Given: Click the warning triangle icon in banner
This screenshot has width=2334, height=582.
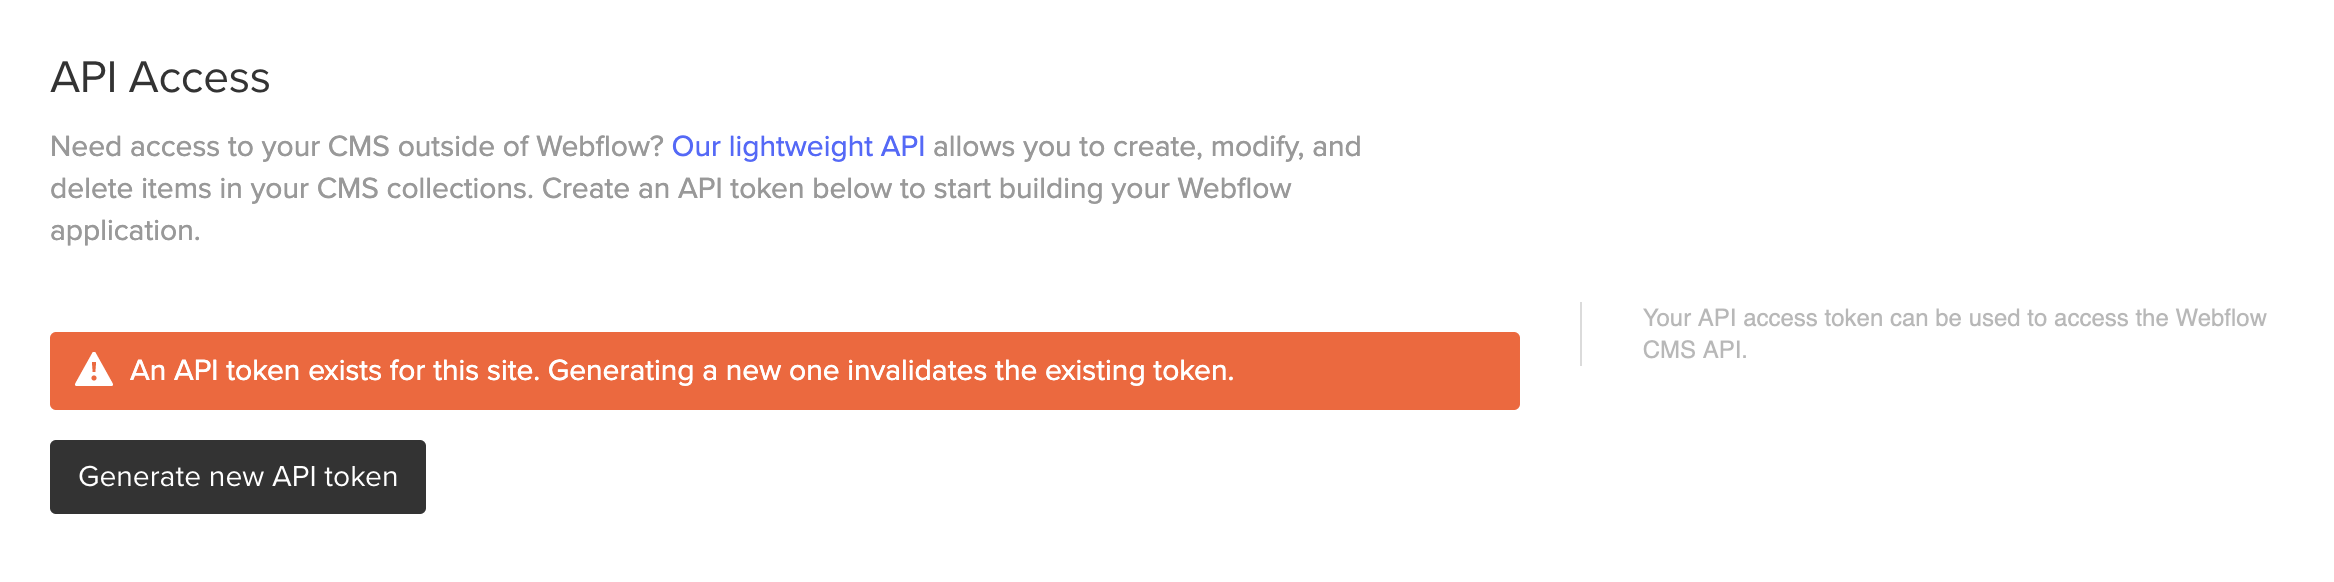Looking at the screenshot, I should coord(94,370).
